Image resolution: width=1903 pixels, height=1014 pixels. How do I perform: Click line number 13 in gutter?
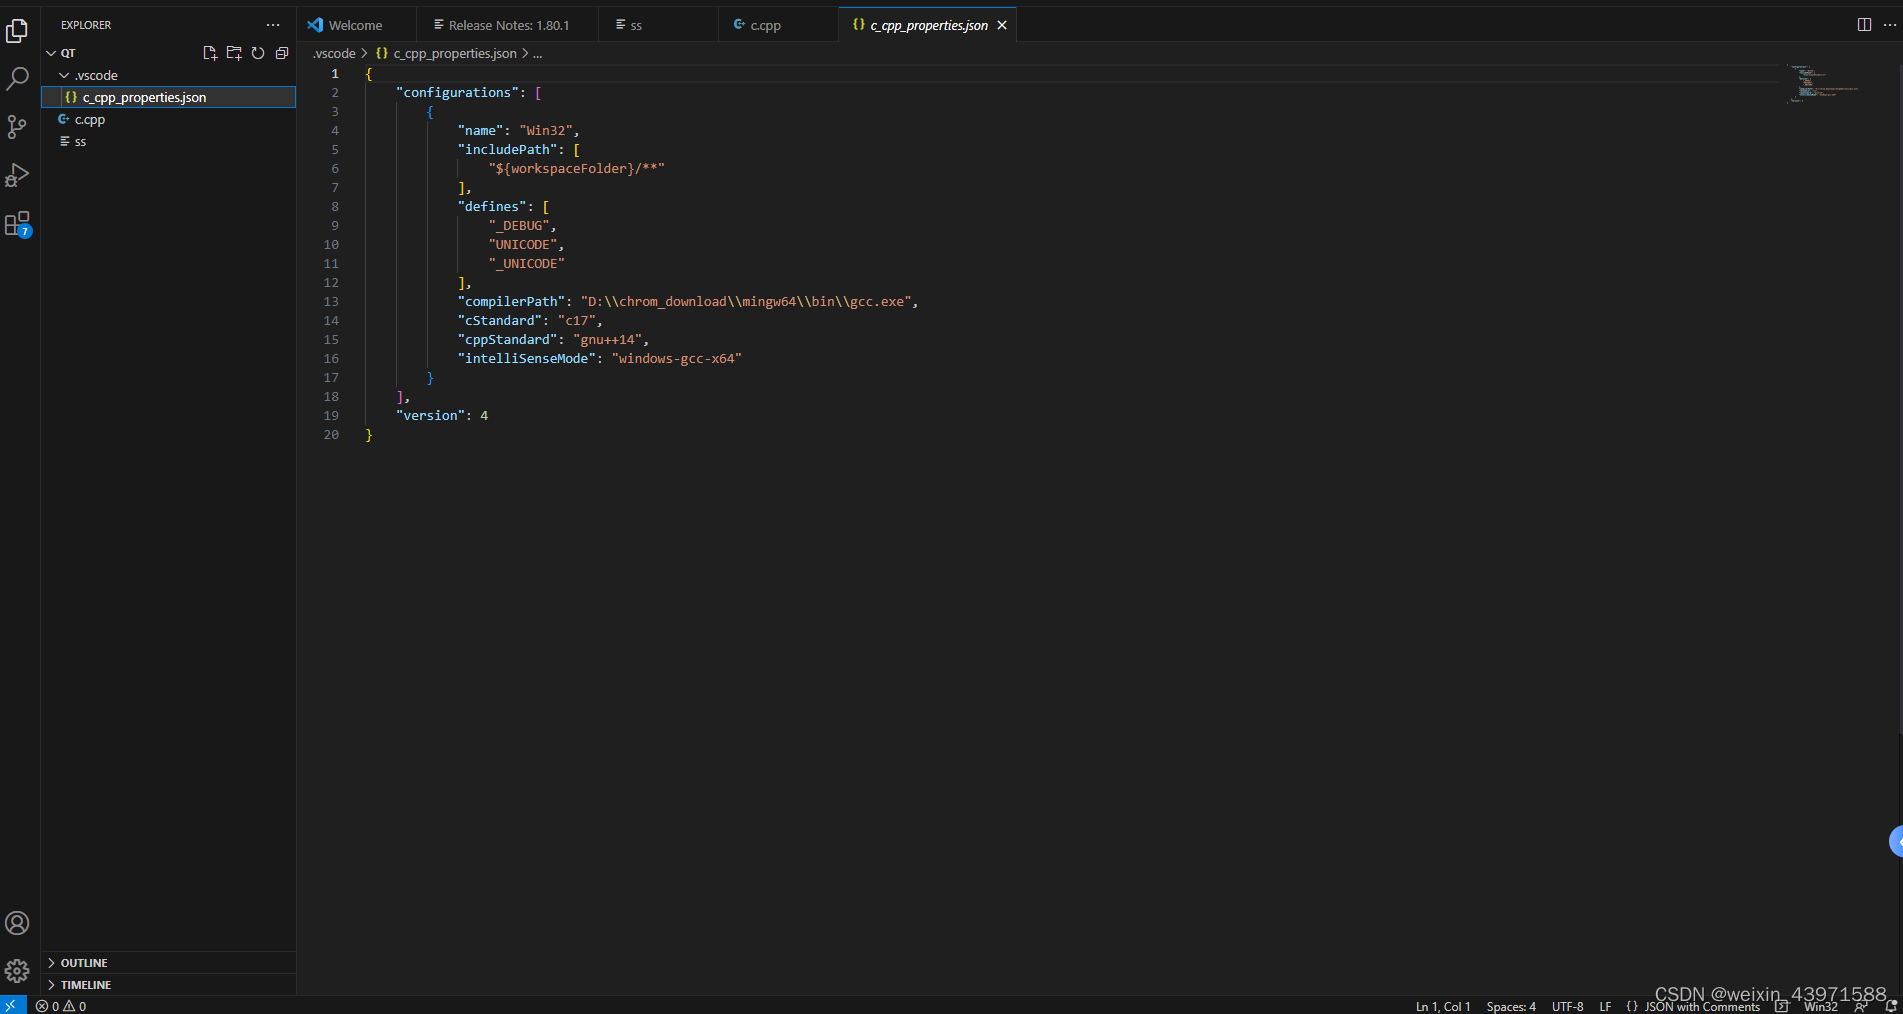click(331, 301)
